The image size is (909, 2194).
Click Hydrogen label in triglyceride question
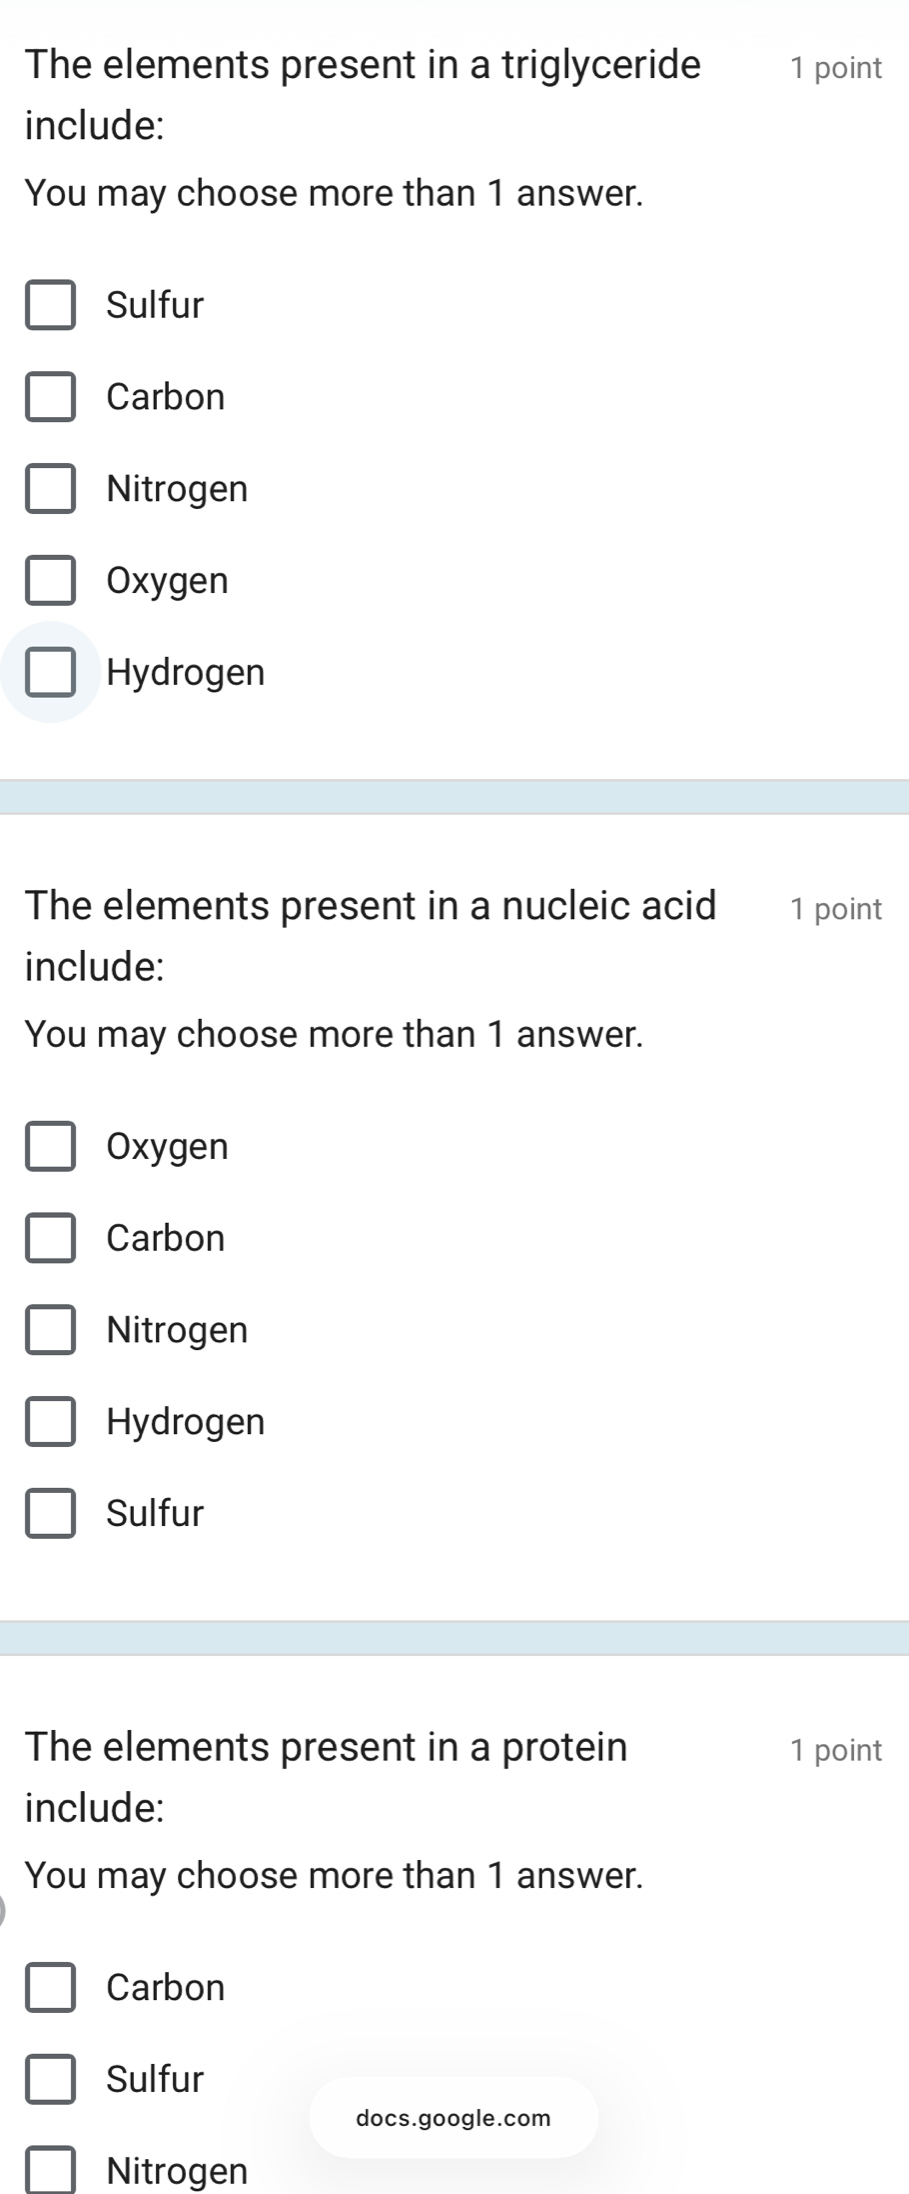pyautogui.click(x=186, y=672)
